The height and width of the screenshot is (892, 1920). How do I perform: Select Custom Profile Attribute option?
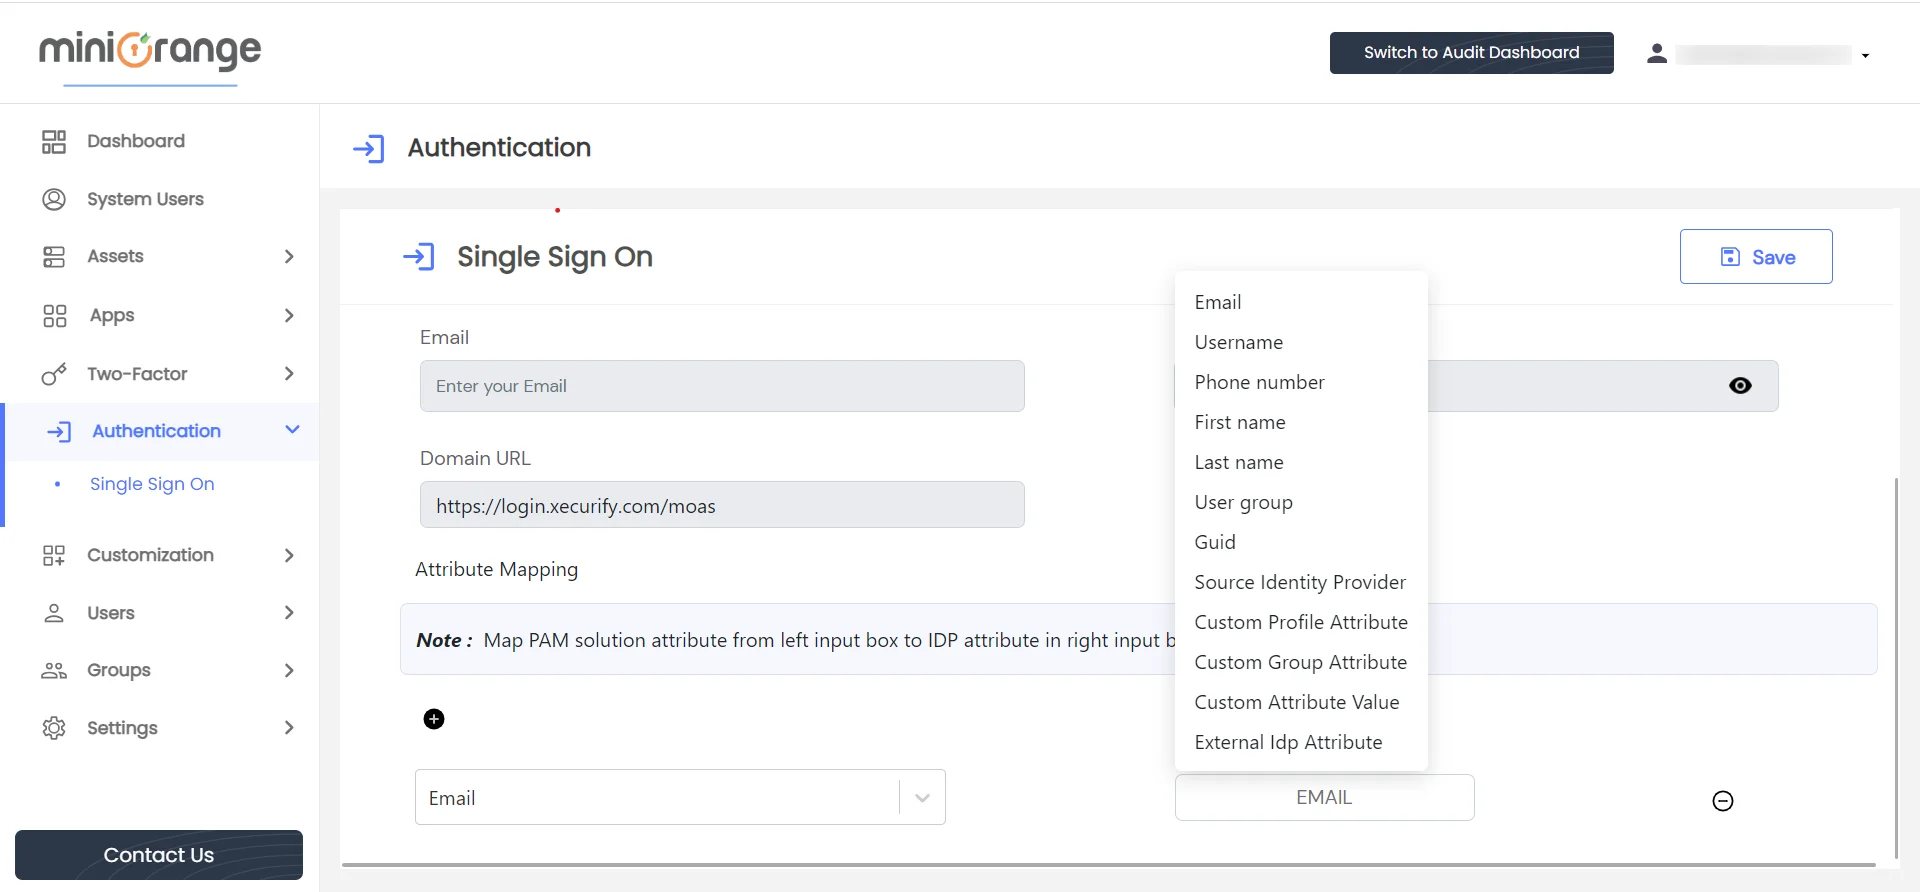tap(1301, 622)
